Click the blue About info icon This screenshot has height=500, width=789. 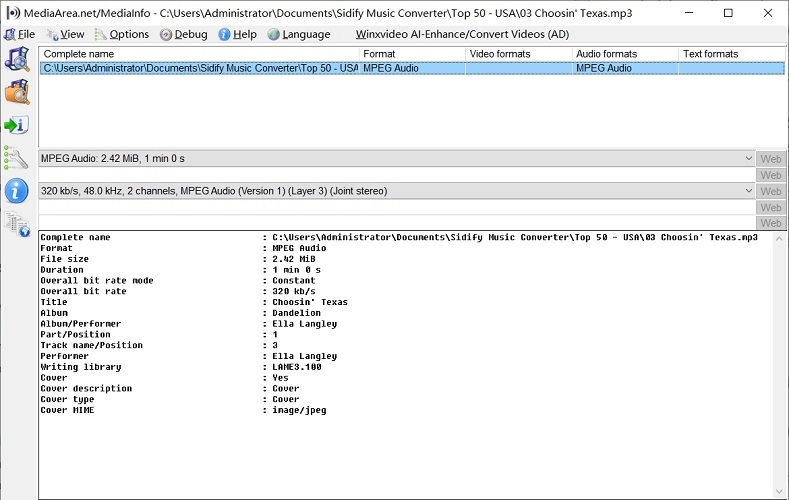point(17,191)
